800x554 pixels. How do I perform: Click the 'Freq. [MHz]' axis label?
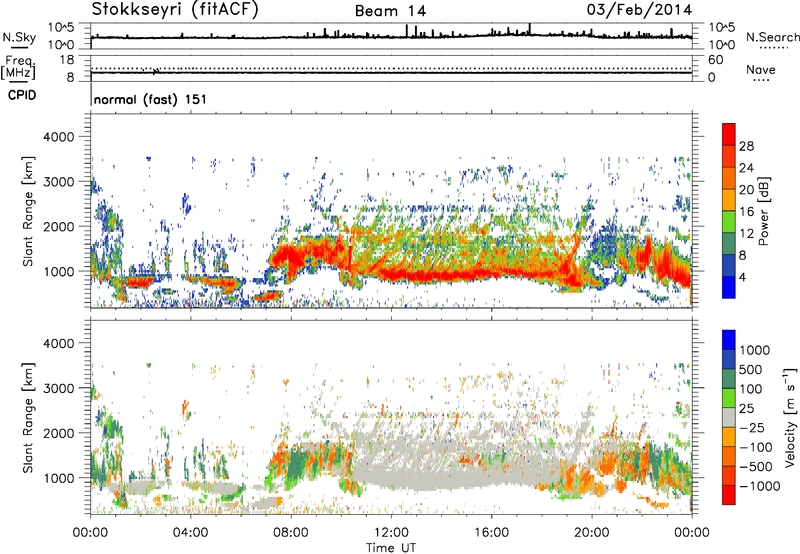(x=19, y=68)
